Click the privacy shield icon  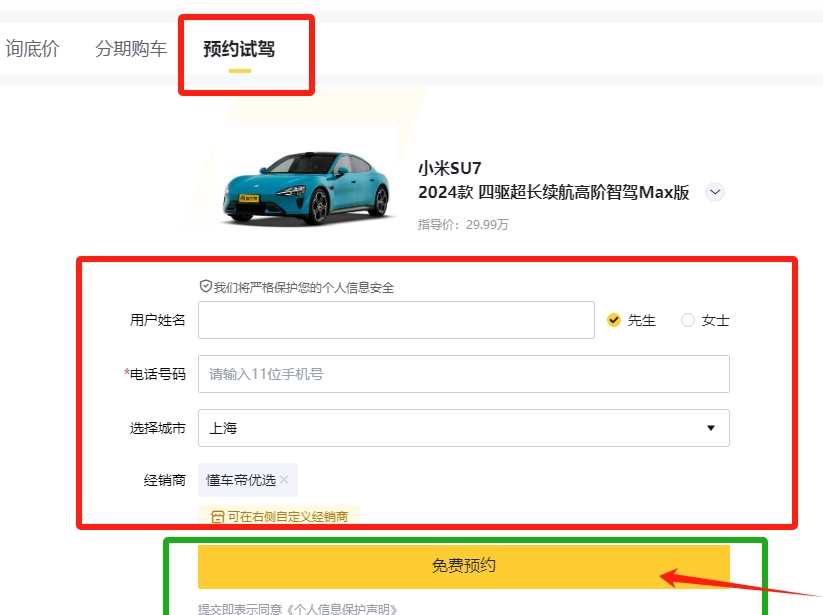point(205,287)
